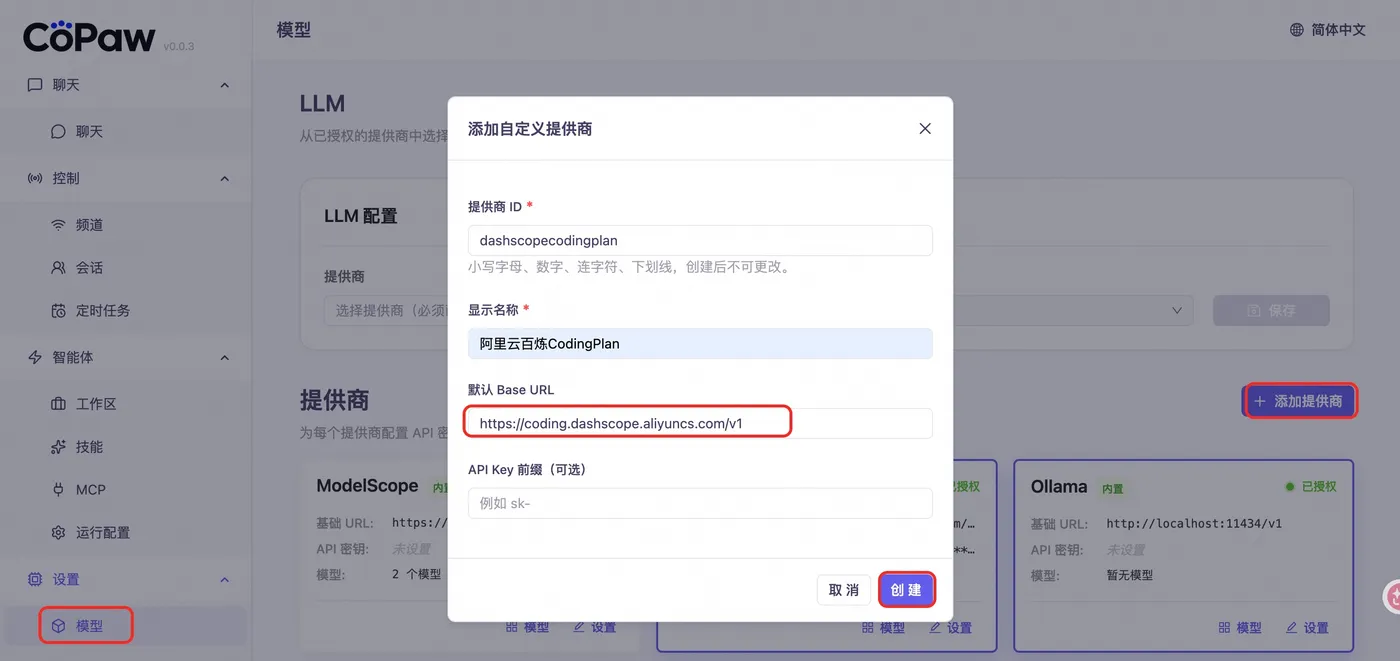Click the 保存 button in LLM 配置

[x=1271, y=310]
